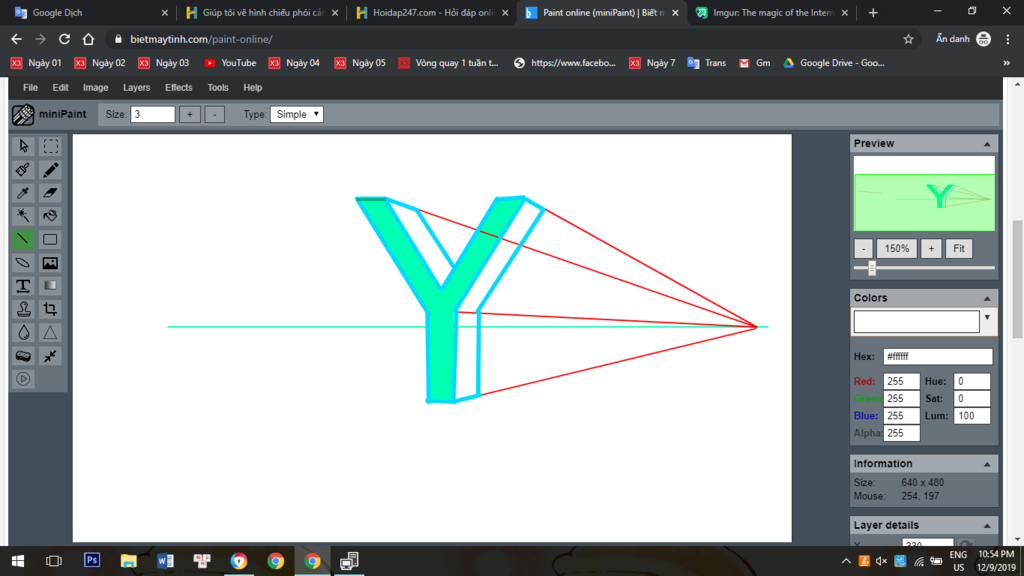Image resolution: width=1024 pixels, height=576 pixels.
Task: Open the line Type dropdown
Action: (297, 114)
